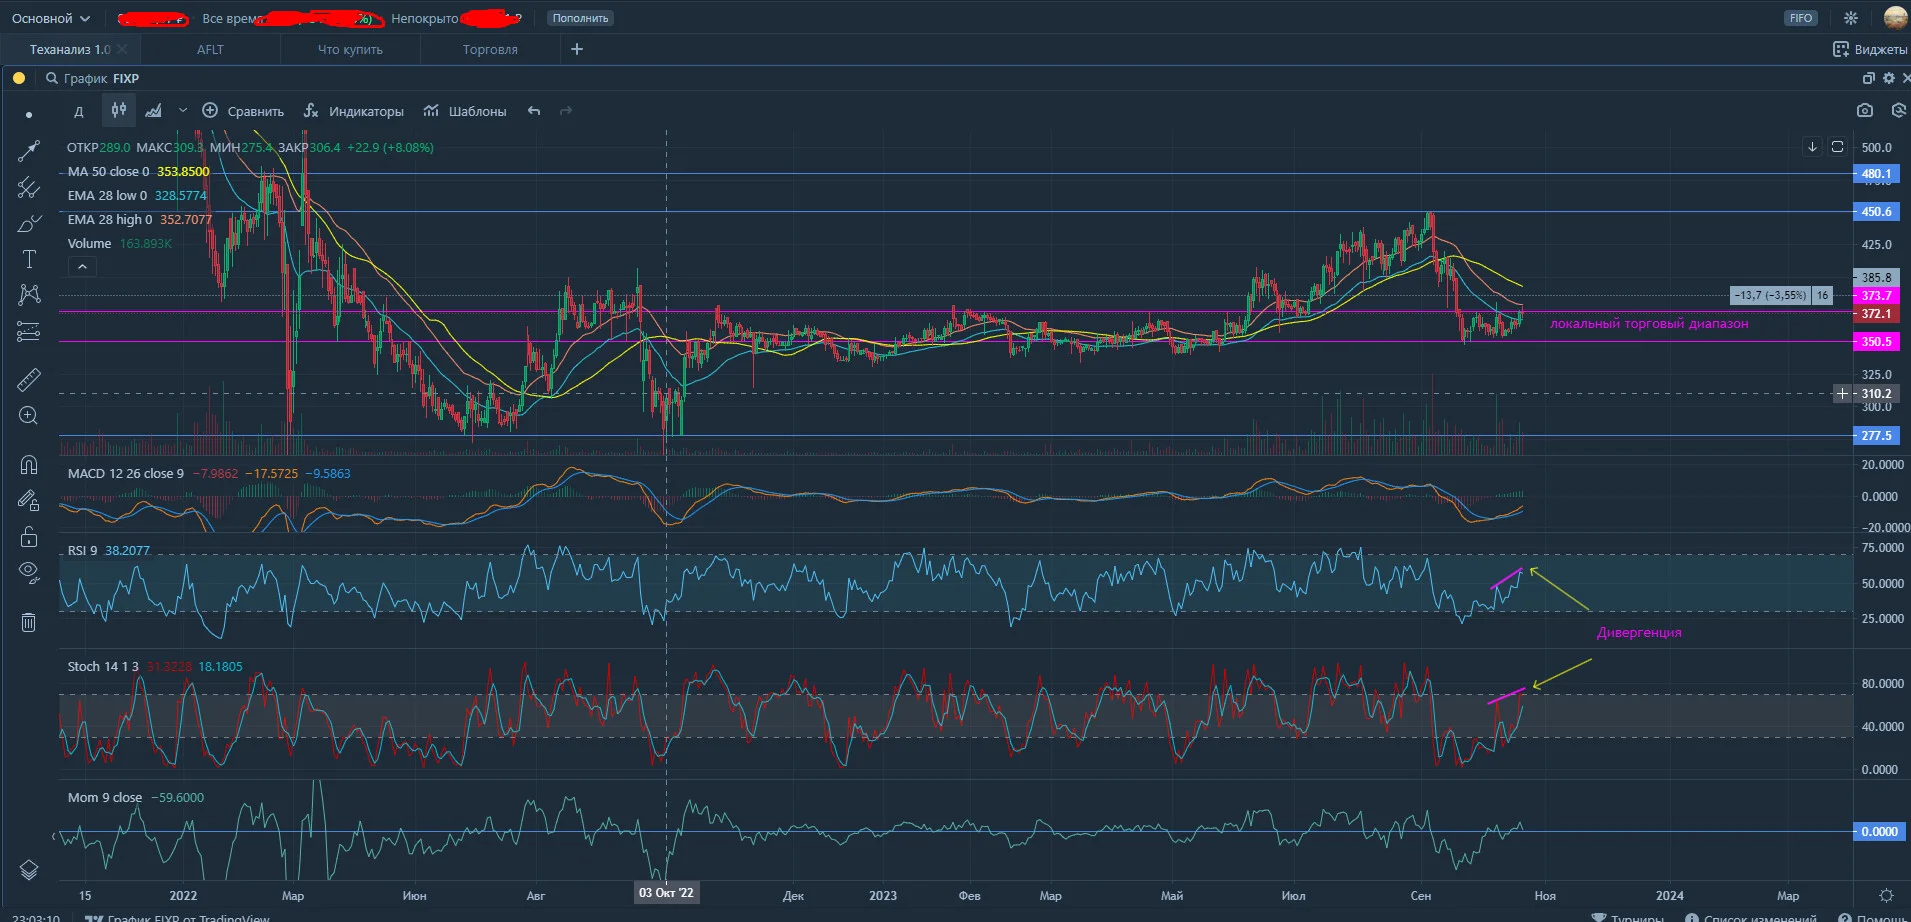Click the Пополнить button
The width and height of the screenshot is (1911, 922).
click(580, 18)
